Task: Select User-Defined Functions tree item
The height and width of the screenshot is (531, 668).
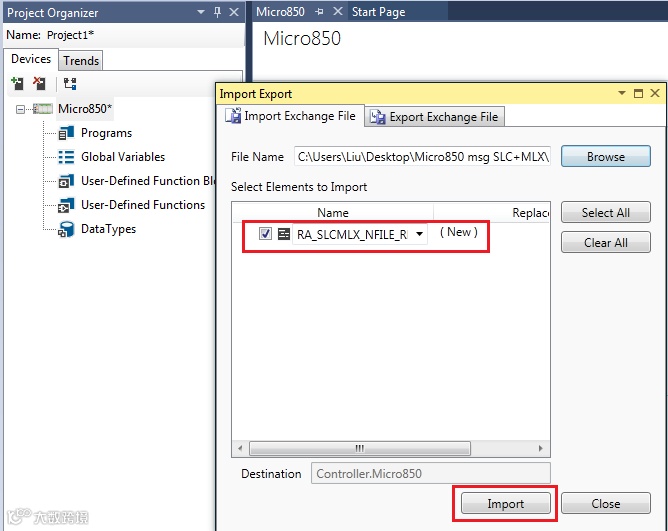Action: (143, 205)
